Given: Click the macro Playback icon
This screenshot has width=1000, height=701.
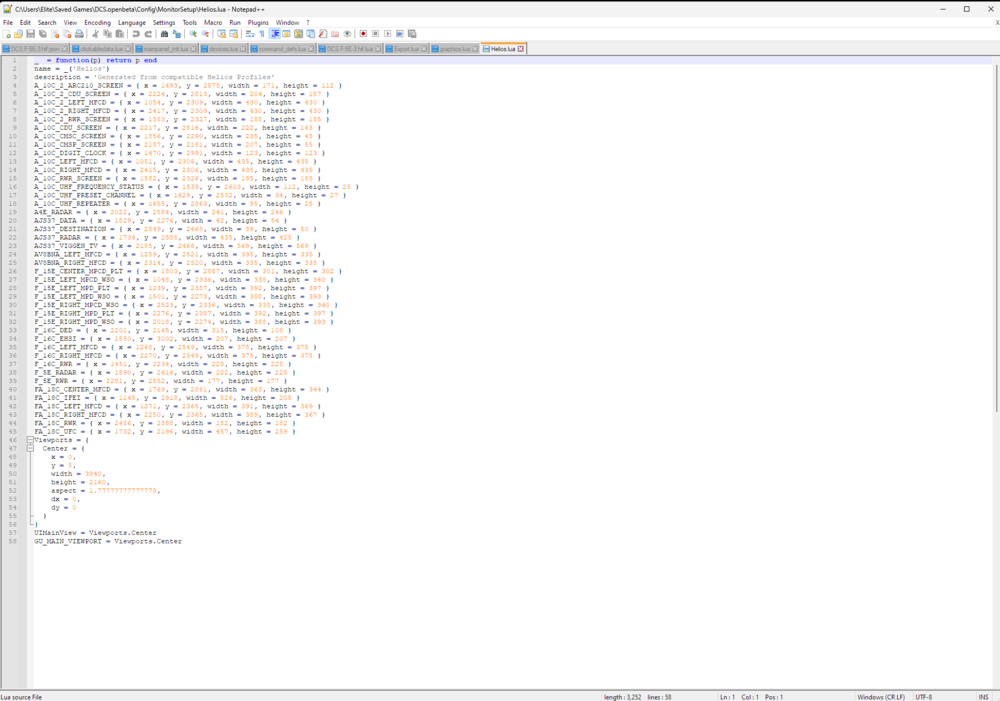Looking at the screenshot, I should pyautogui.click(x=387, y=34).
